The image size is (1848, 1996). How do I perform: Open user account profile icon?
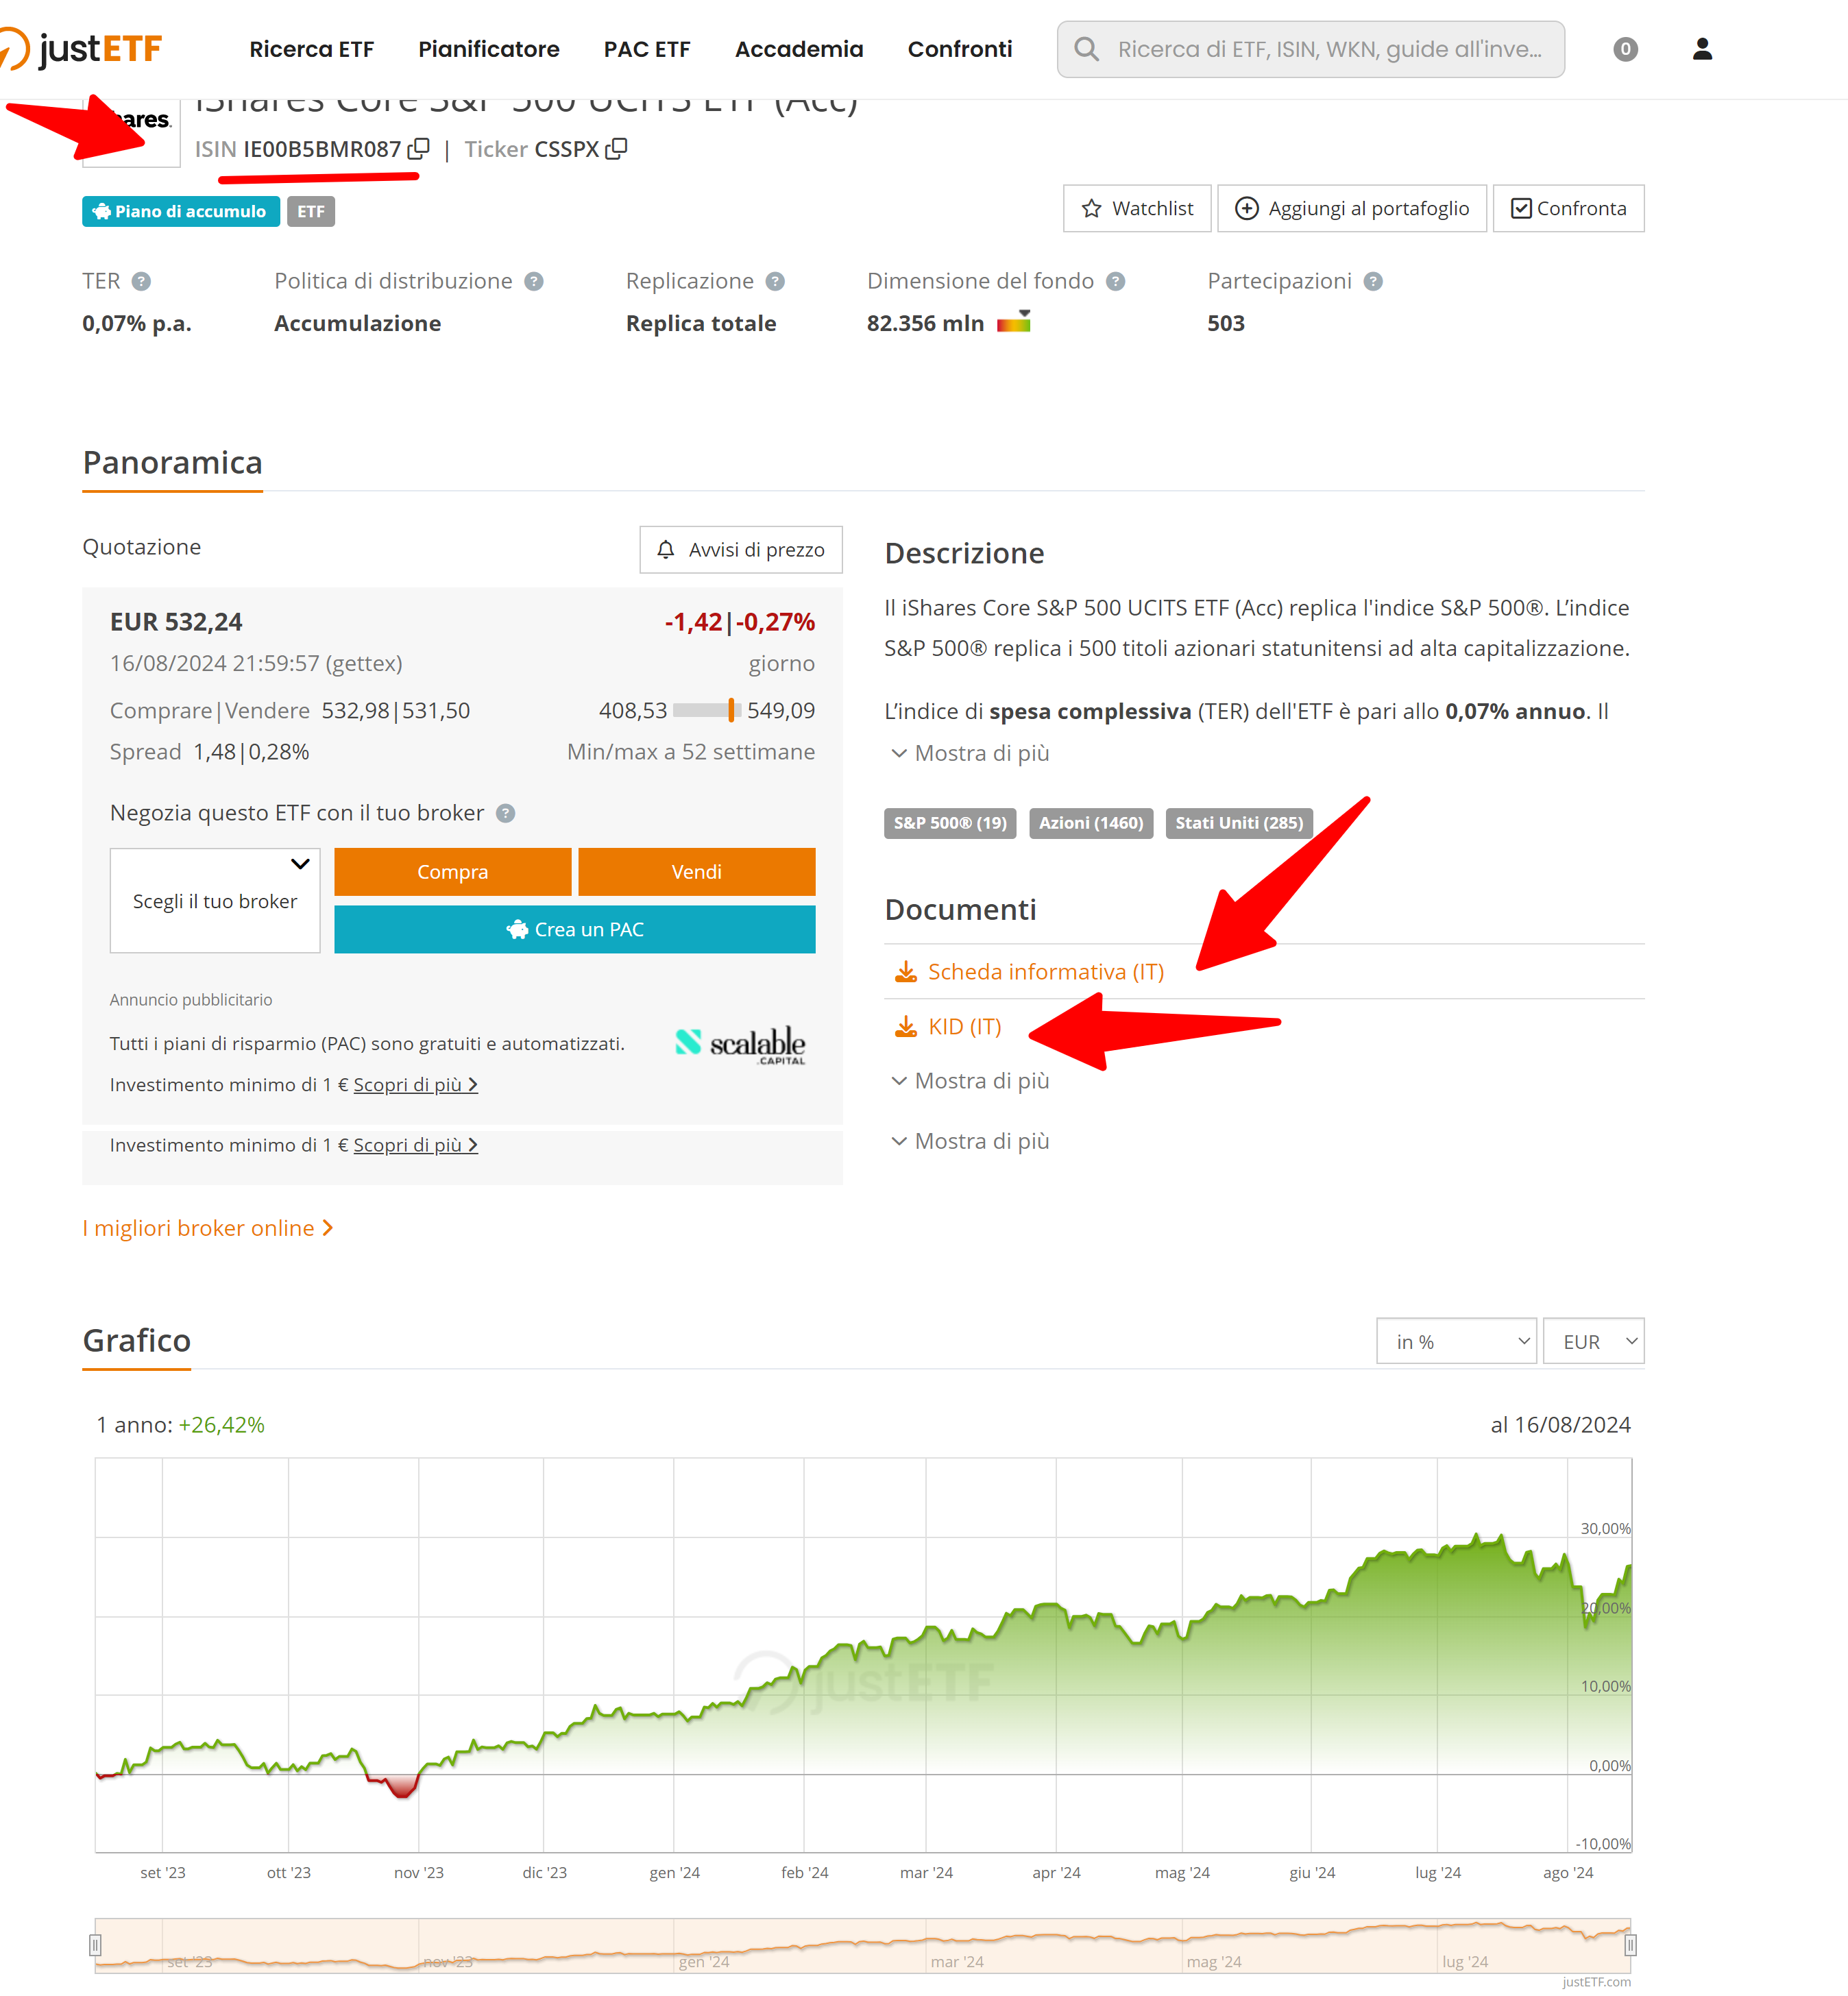coord(1702,49)
